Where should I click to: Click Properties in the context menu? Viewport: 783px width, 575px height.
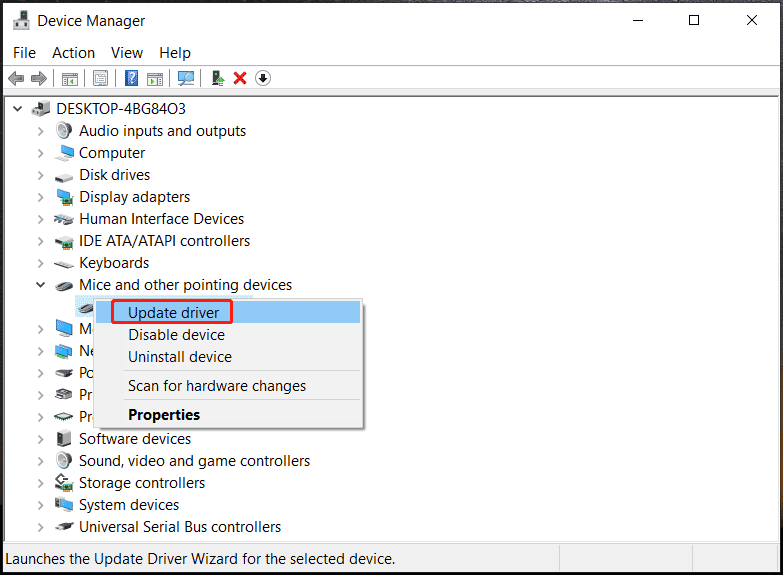coord(164,415)
